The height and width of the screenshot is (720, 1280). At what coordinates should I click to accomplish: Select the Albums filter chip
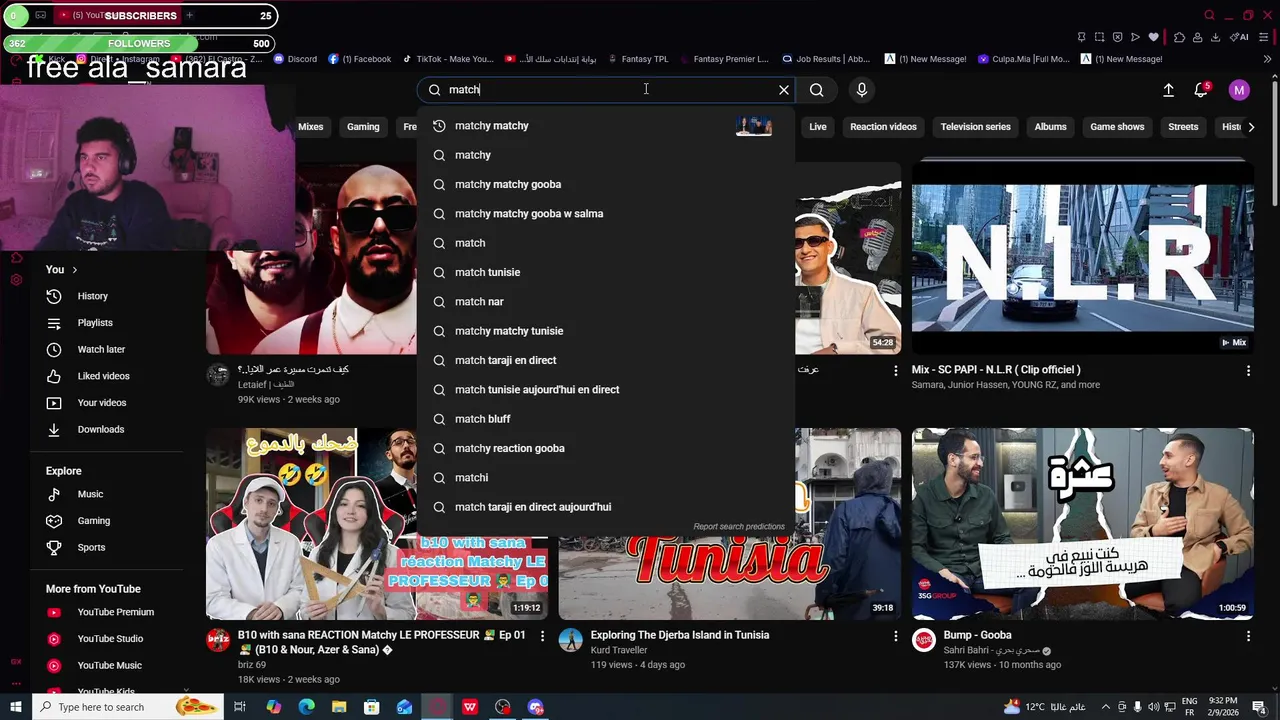point(1050,127)
